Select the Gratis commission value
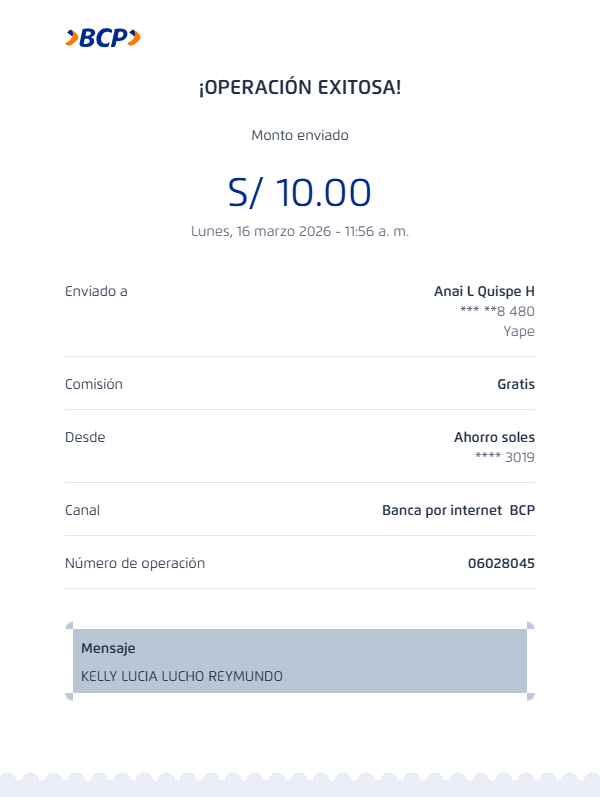The height and width of the screenshot is (797, 600). 516,384
